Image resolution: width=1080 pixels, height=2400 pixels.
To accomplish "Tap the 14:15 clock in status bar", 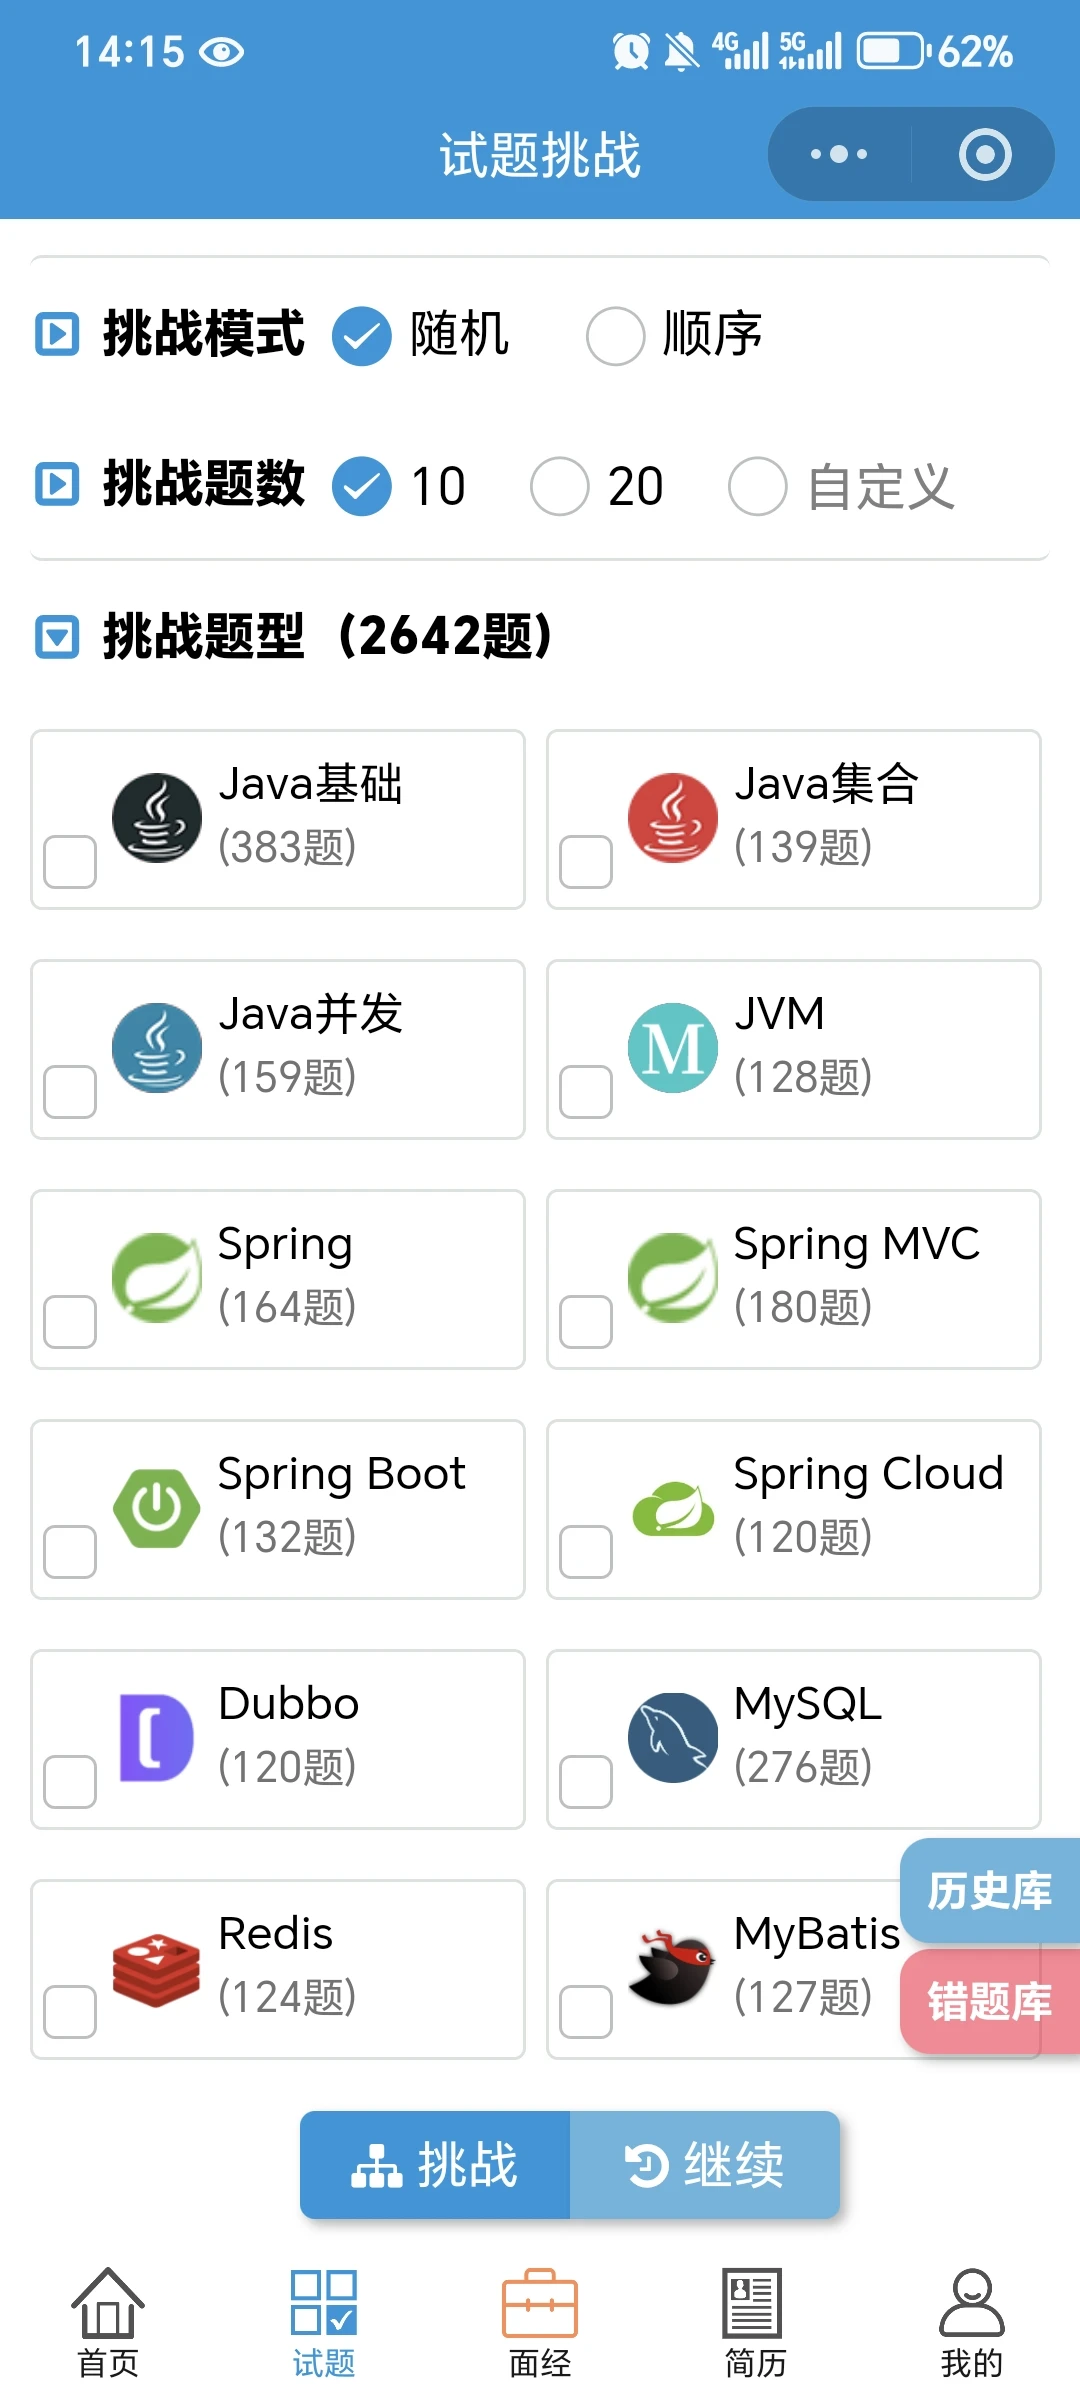I will [130, 51].
